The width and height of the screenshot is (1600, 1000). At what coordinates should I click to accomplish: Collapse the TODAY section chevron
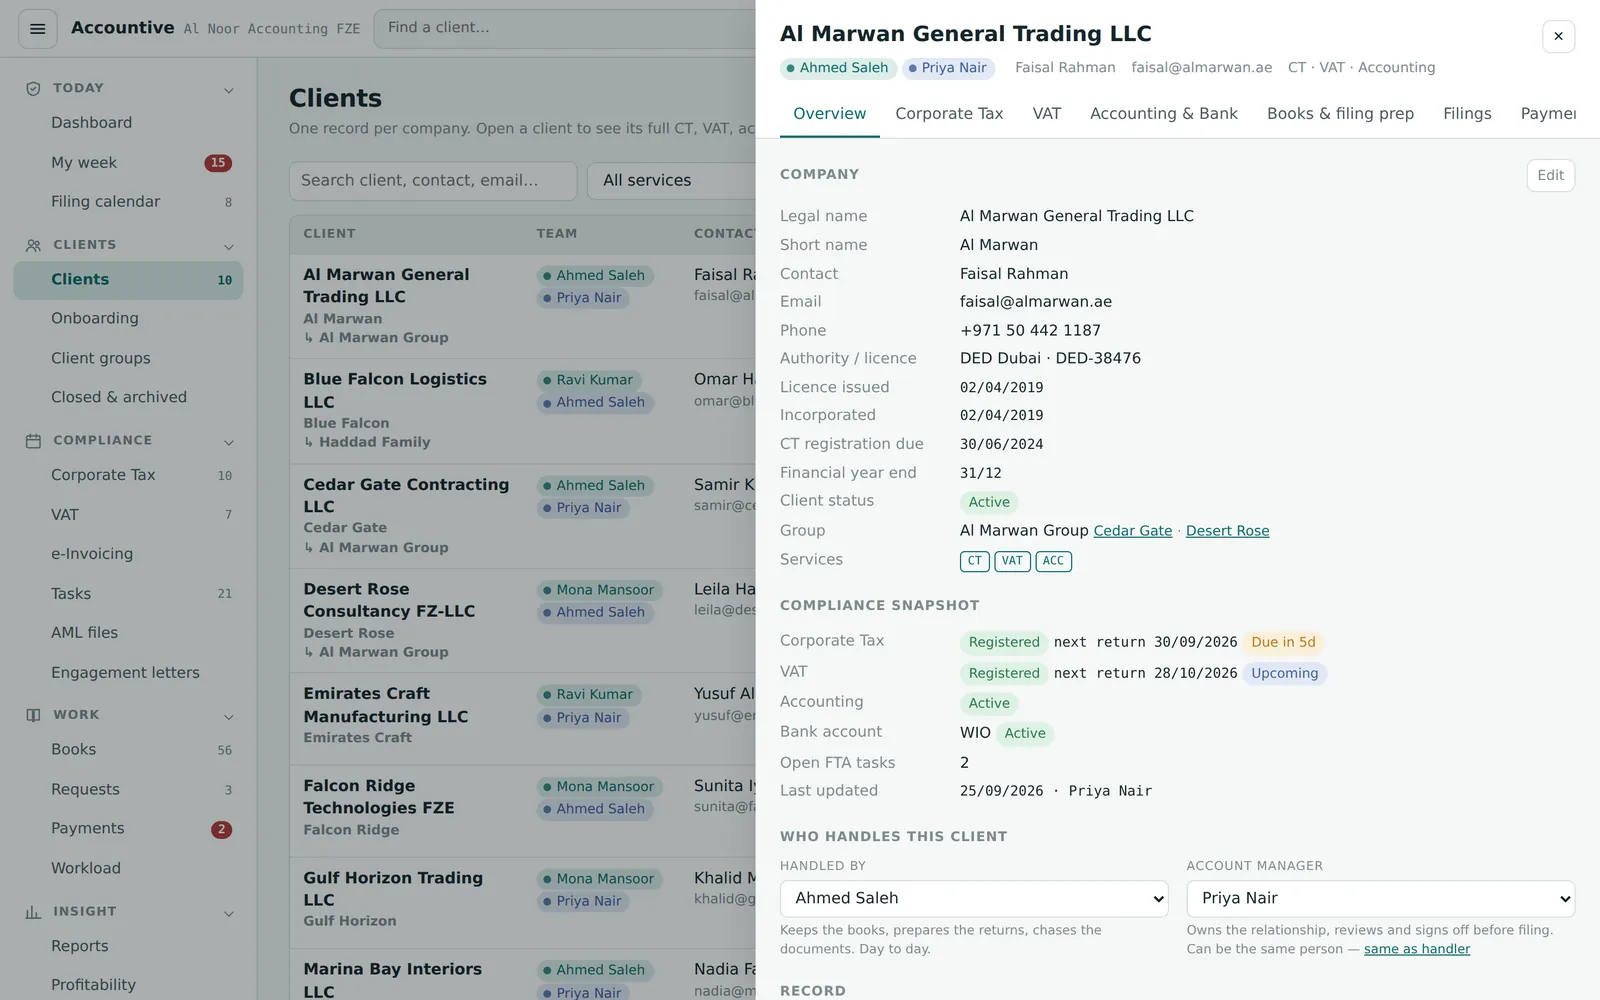point(229,90)
